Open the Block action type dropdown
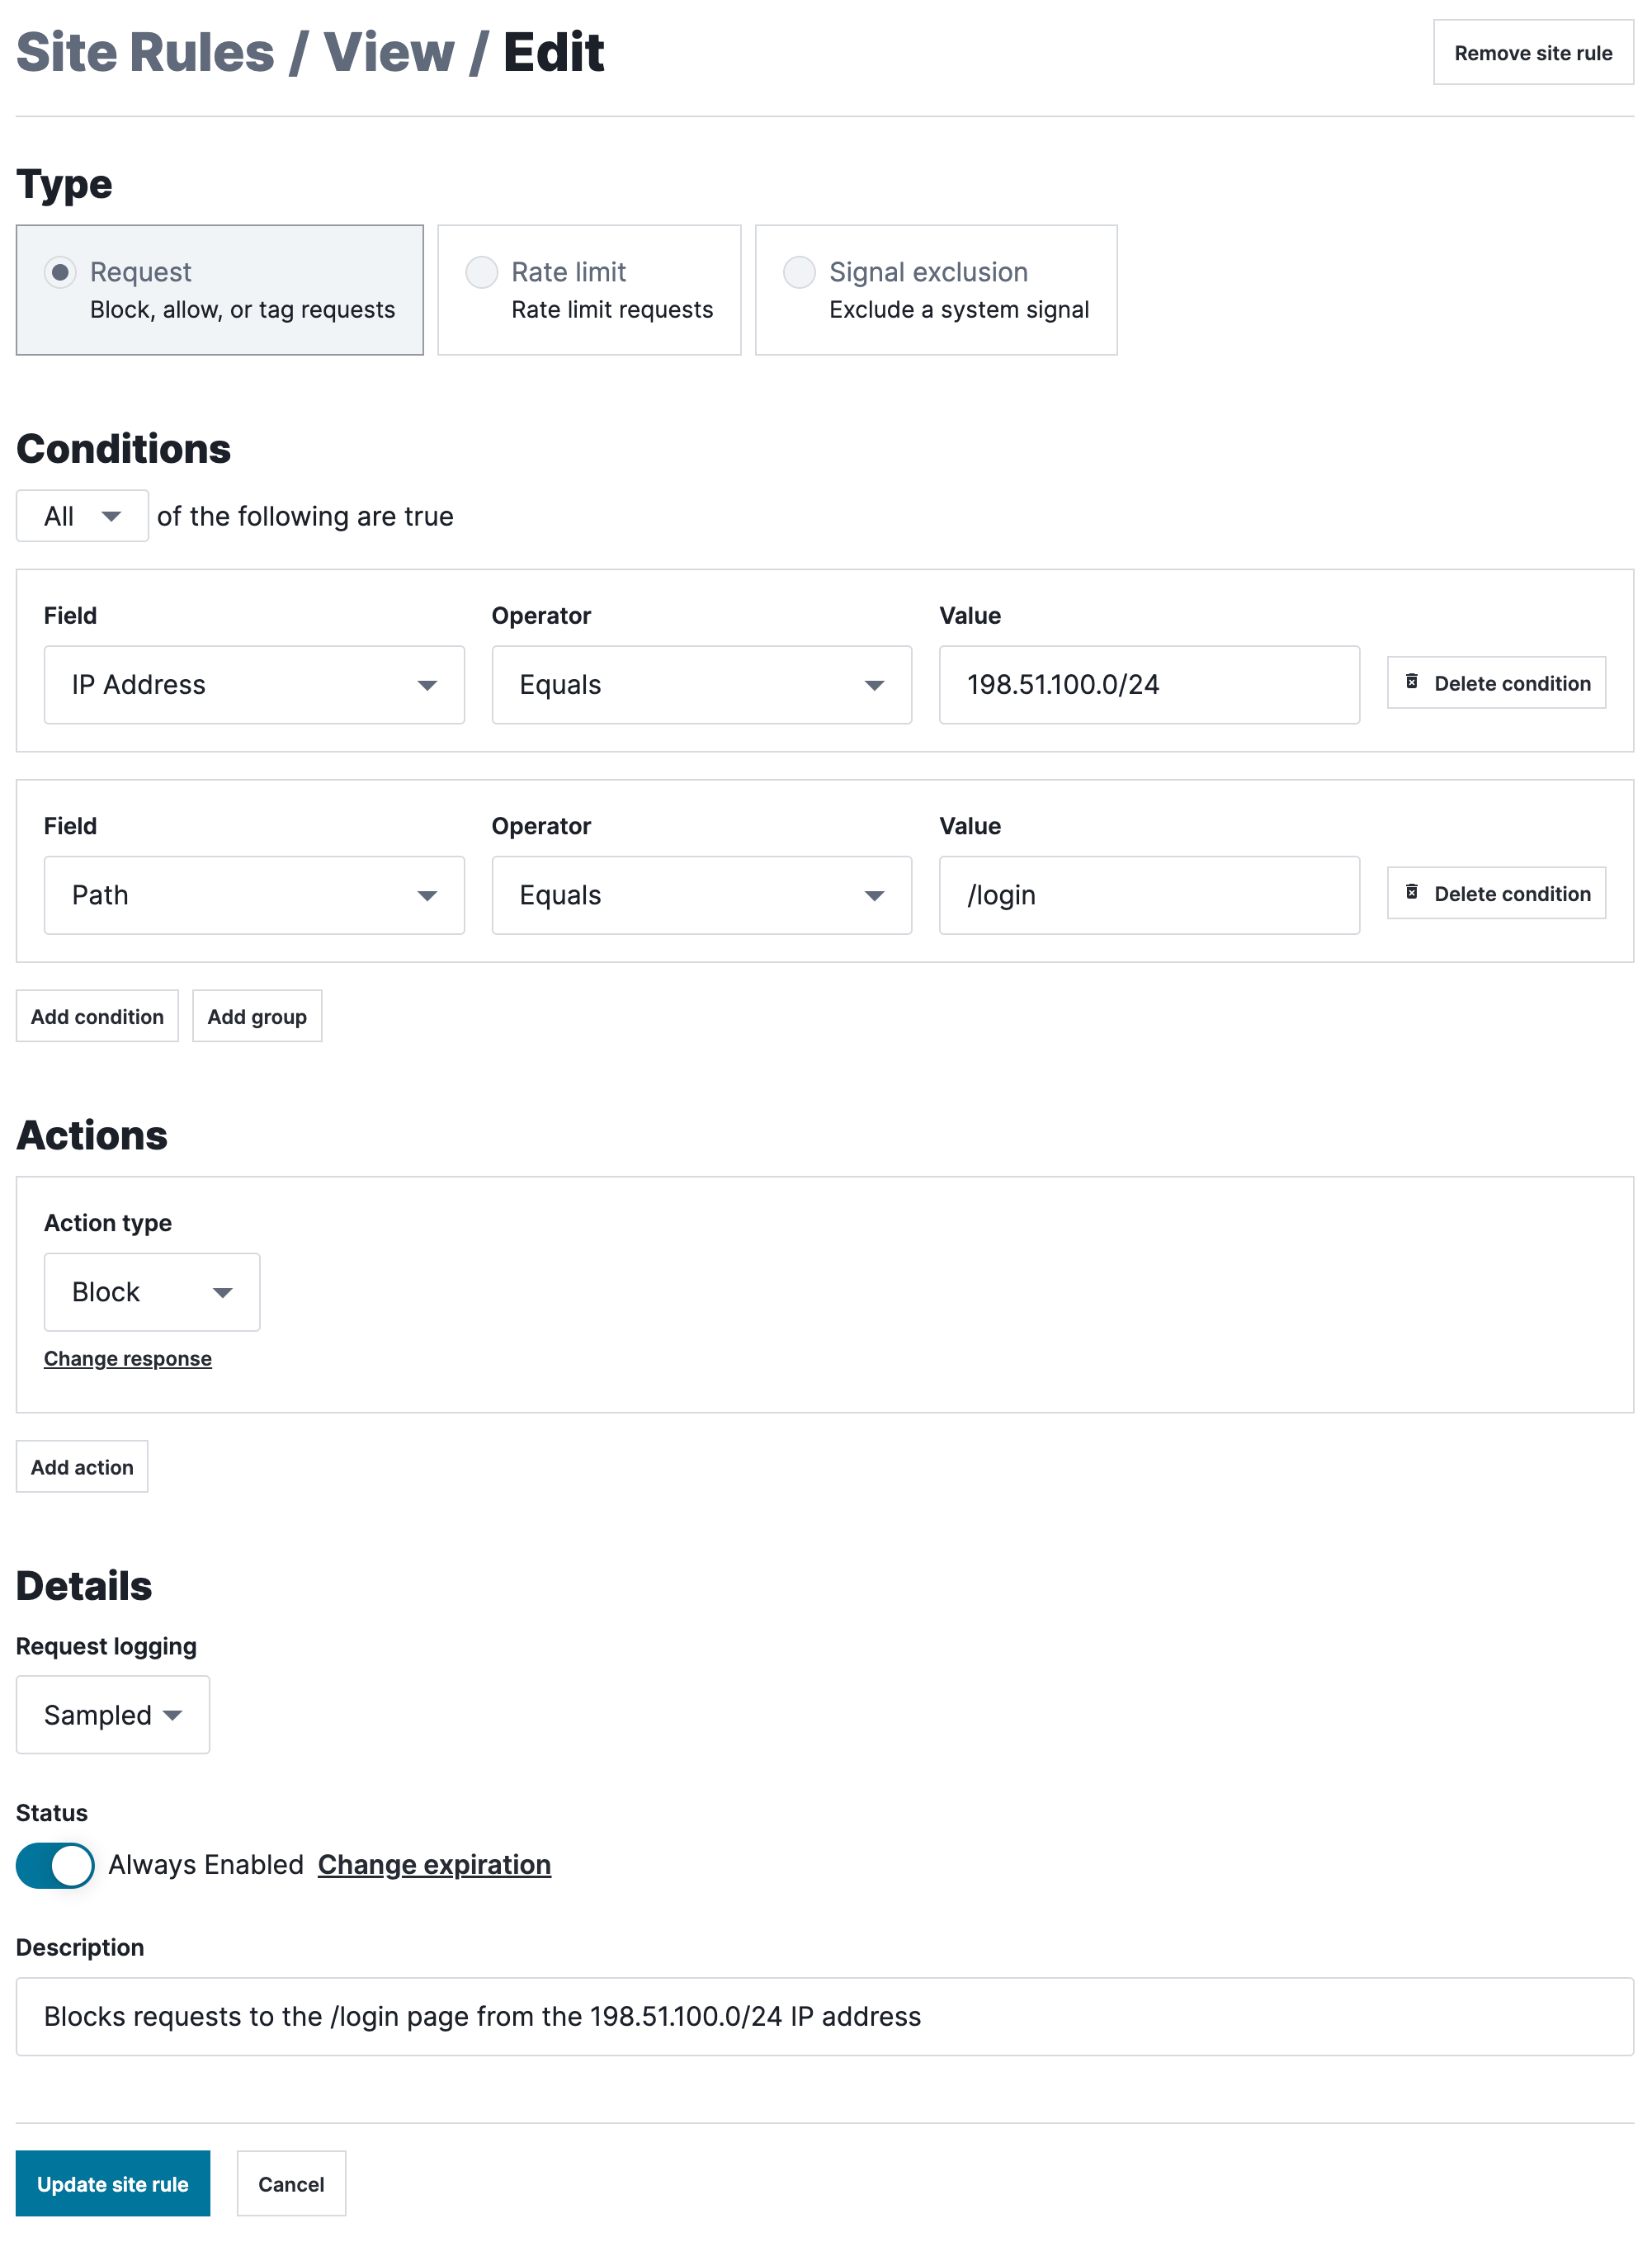This screenshot has width=1652, height=2242. point(151,1292)
